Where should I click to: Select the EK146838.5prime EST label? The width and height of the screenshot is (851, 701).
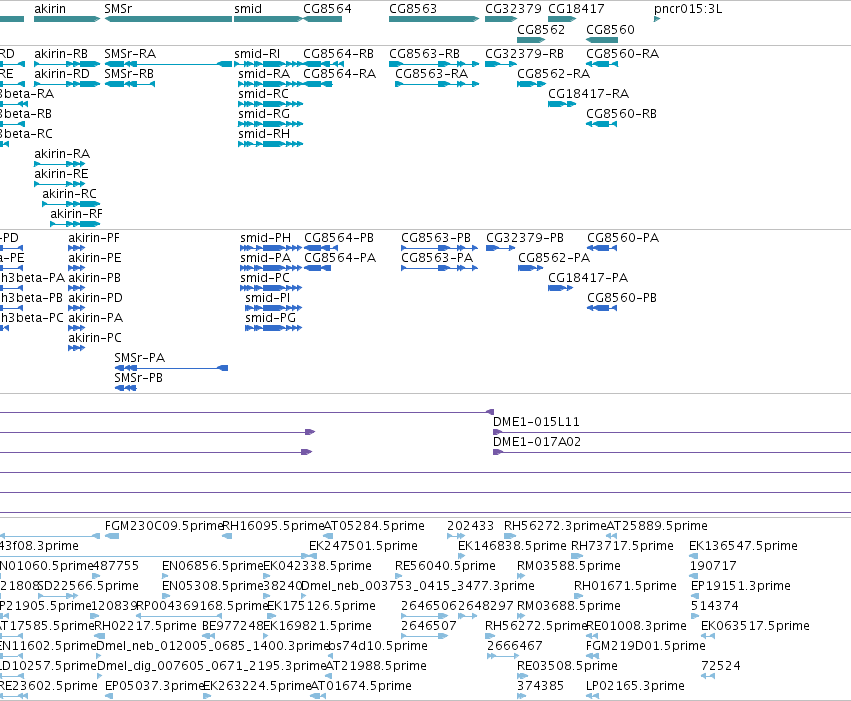(512, 546)
